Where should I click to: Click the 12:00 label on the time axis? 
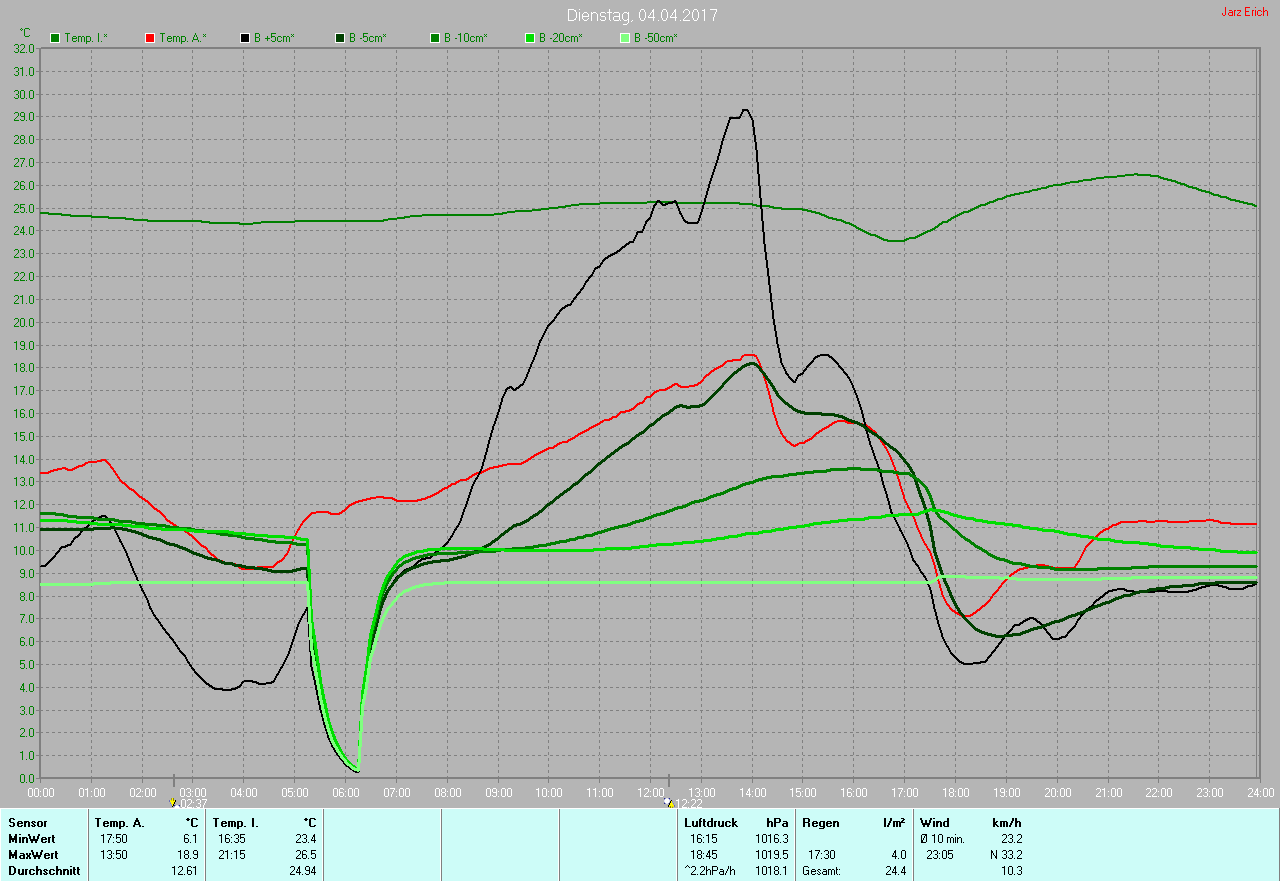[650, 792]
